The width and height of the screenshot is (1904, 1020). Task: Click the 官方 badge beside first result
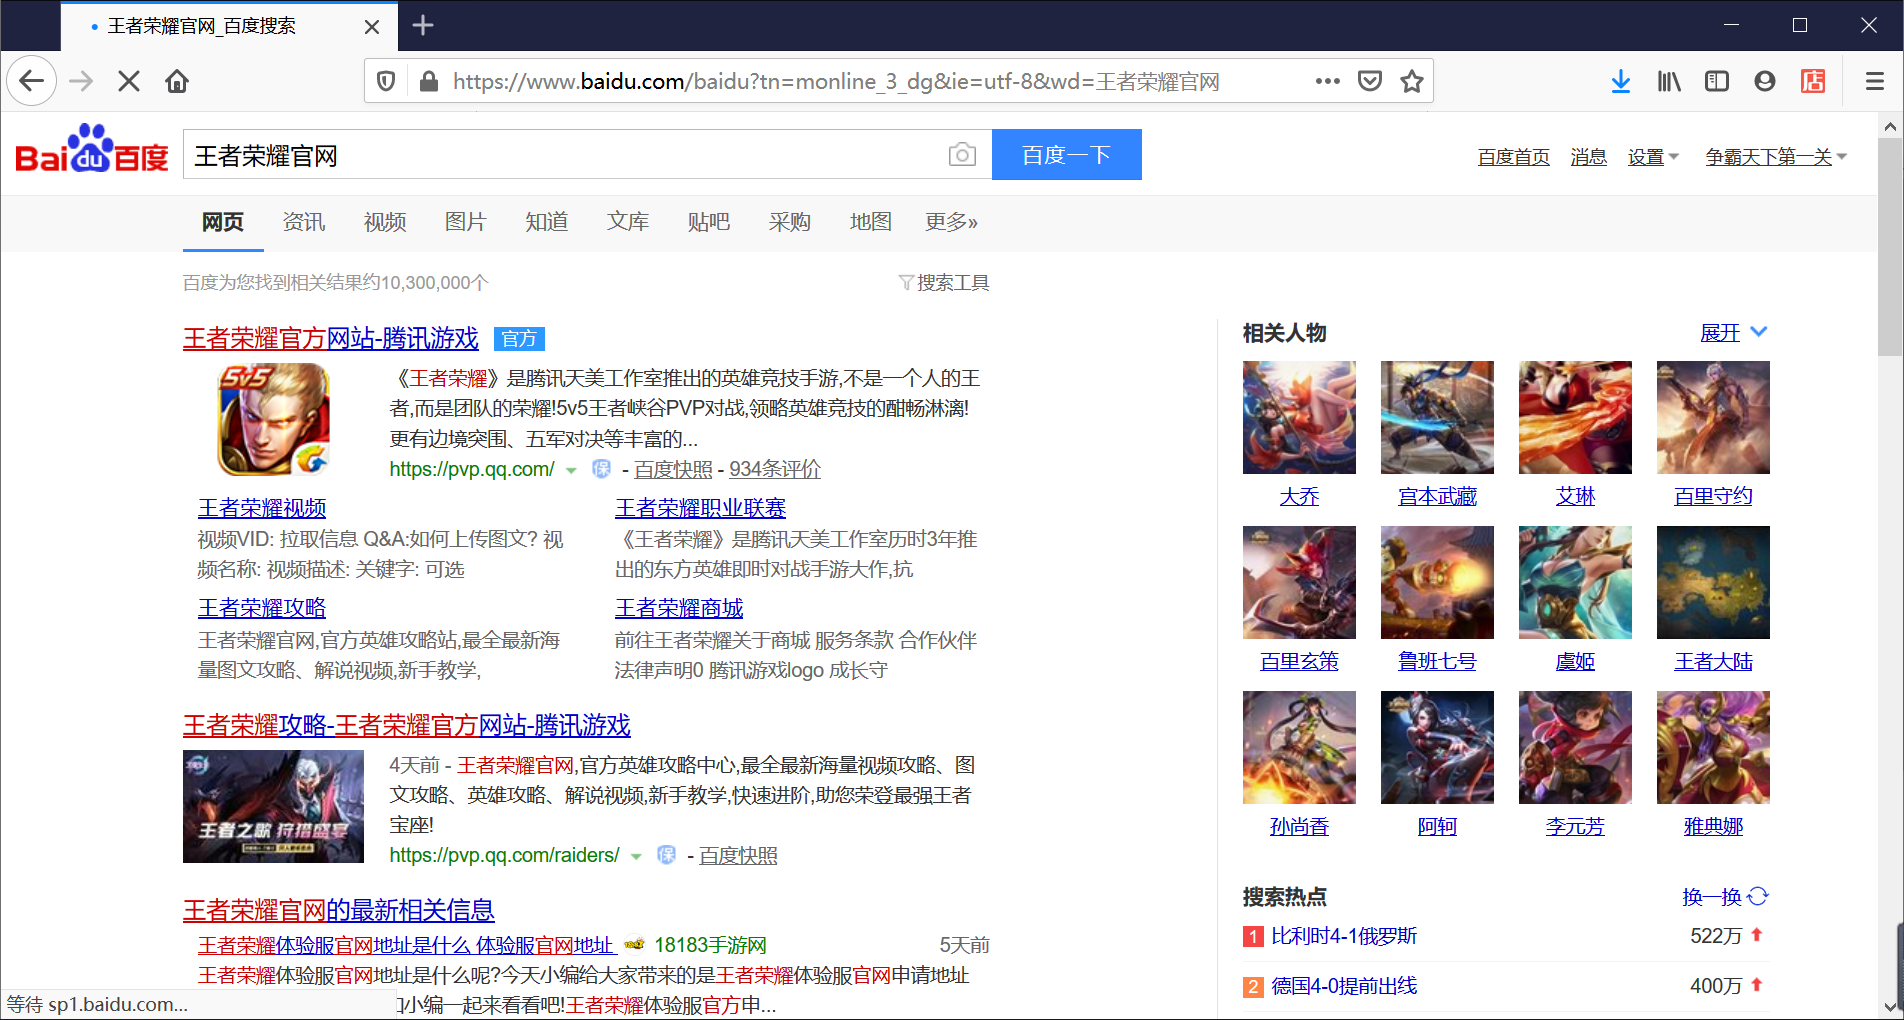click(519, 339)
